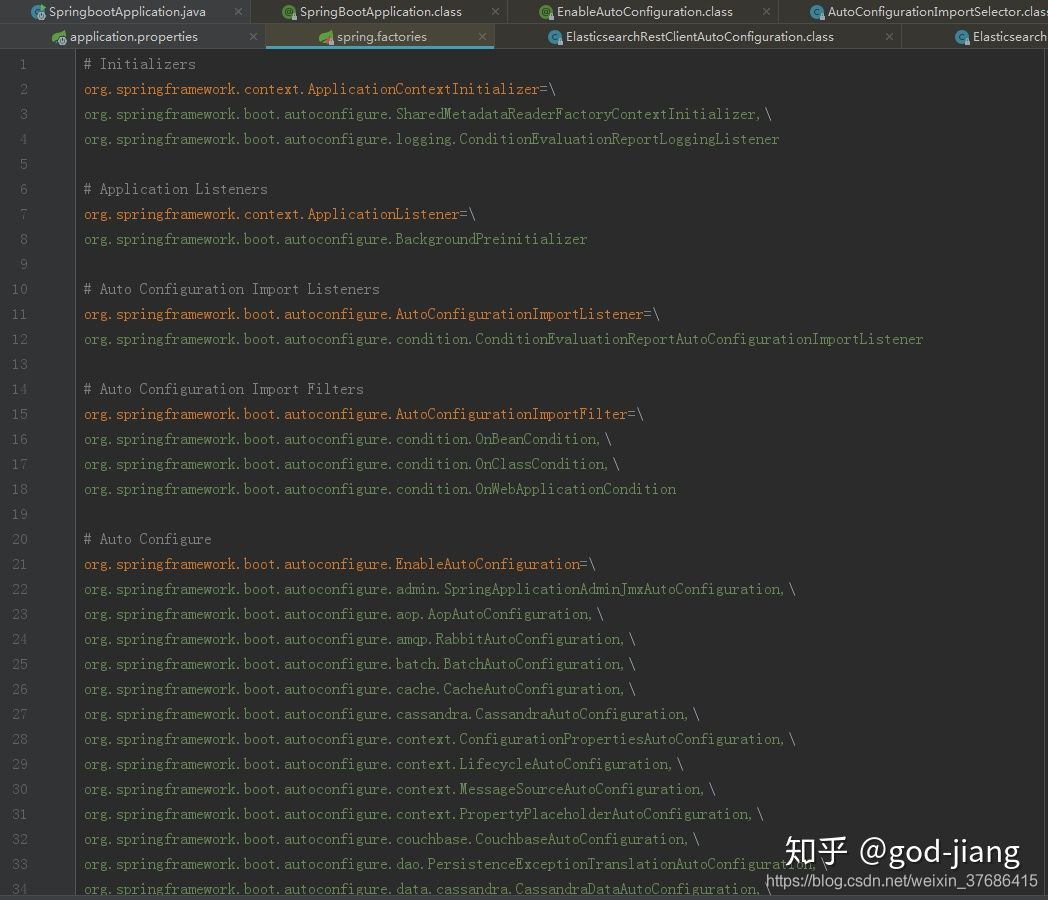The height and width of the screenshot is (900, 1048).
Task: Click the spring.factories leaf icon
Action: (x=326, y=37)
